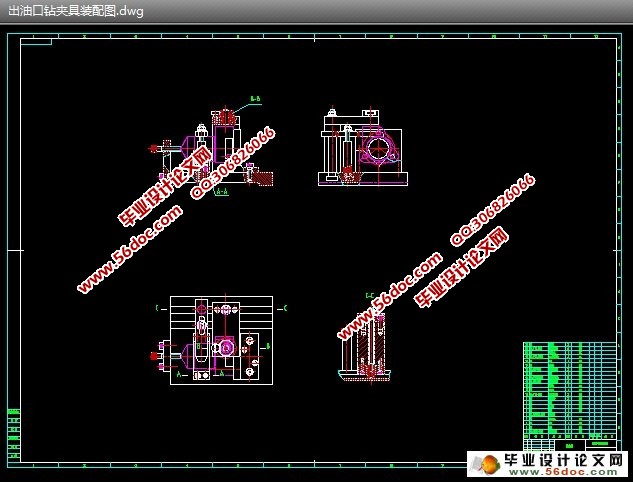Screen dimensions: 633x482
Task: Click the small green table at bottom-left border
Action: pyautogui.click(x=14, y=425)
